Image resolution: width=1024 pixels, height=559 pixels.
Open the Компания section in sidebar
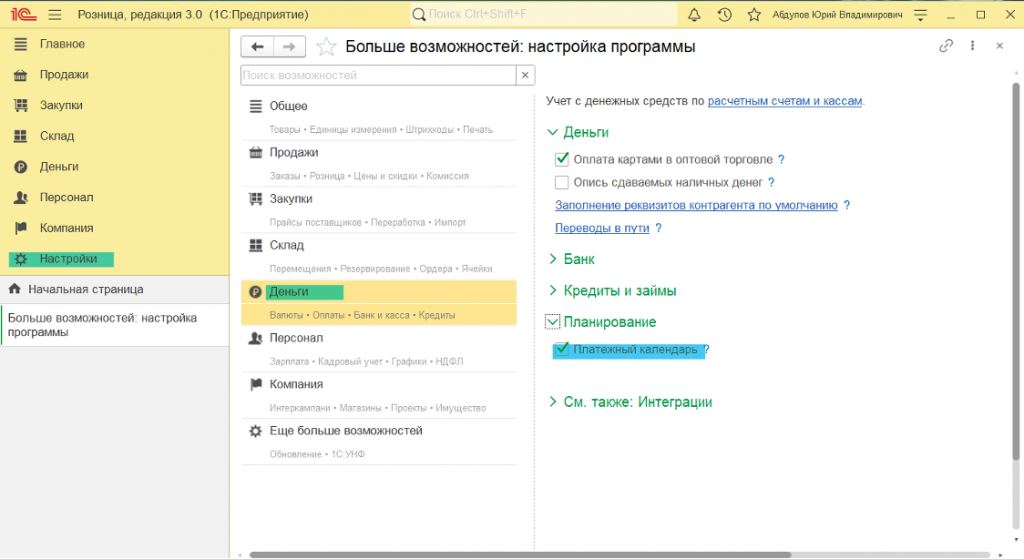[67, 228]
